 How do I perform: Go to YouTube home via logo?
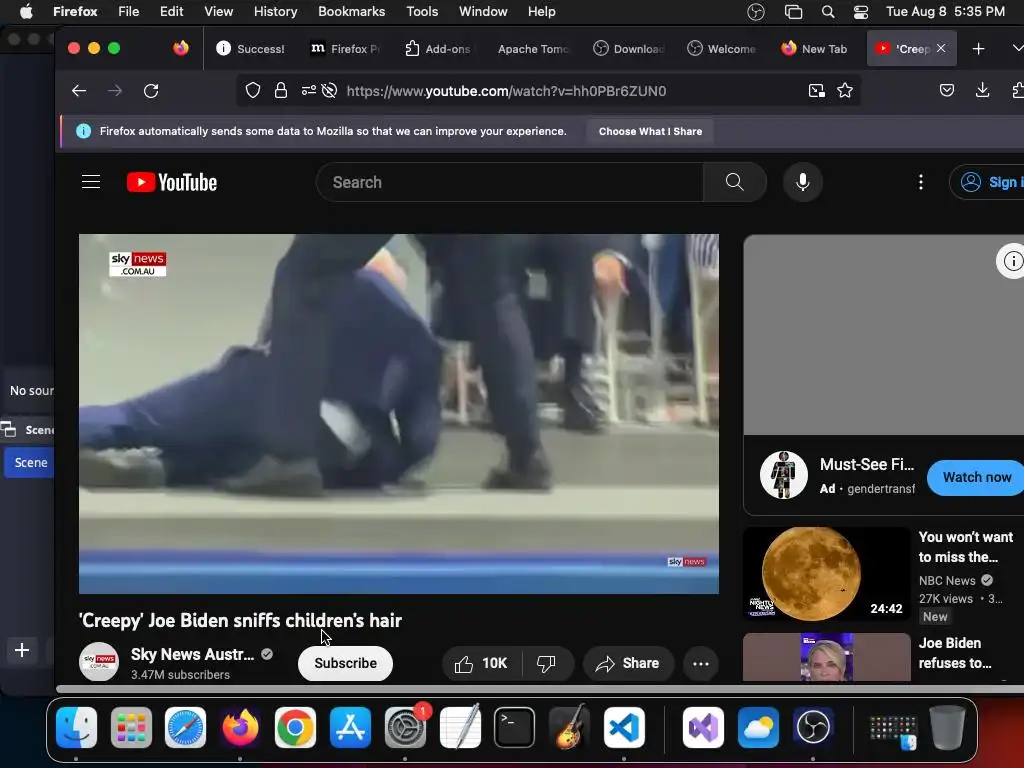pos(172,182)
